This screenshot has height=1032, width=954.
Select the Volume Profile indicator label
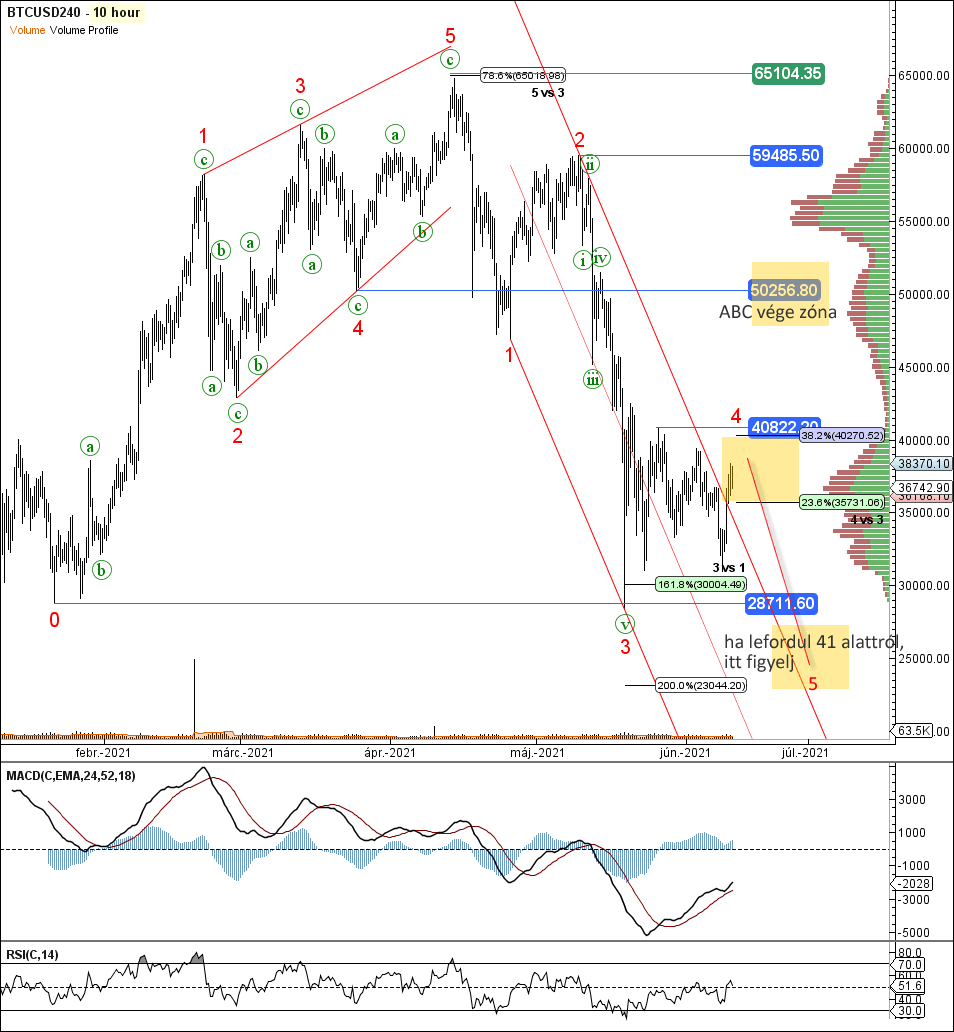pyautogui.click(x=84, y=30)
